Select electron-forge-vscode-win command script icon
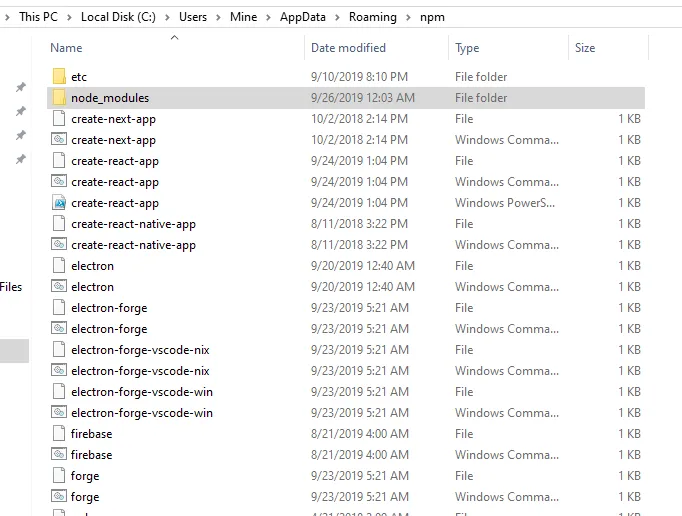This screenshot has height=516, width=682. point(59,412)
